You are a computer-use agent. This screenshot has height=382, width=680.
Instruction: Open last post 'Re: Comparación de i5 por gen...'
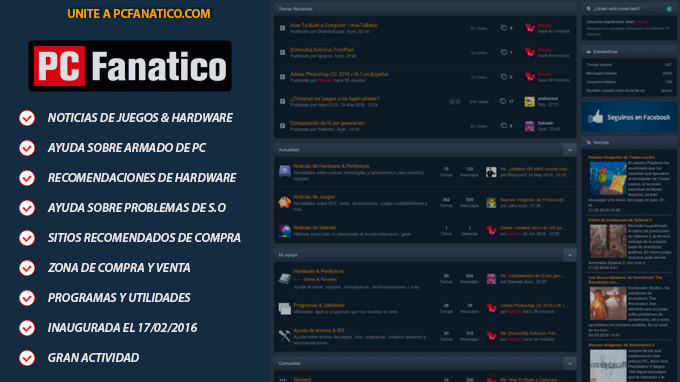[532, 276]
